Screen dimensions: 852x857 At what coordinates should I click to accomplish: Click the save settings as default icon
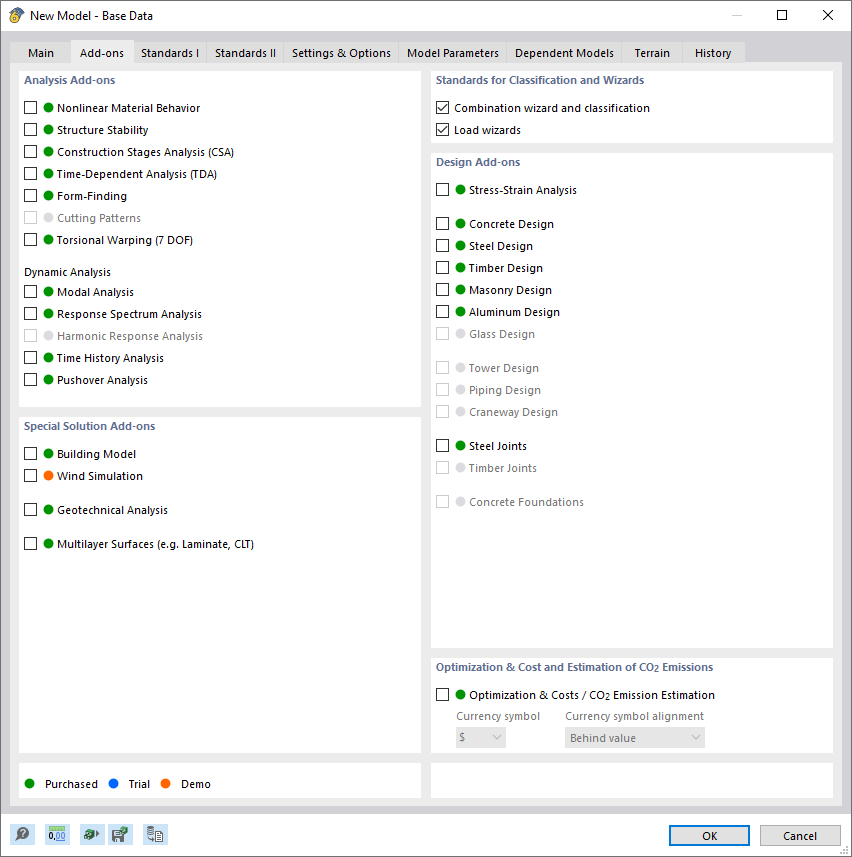coord(120,835)
